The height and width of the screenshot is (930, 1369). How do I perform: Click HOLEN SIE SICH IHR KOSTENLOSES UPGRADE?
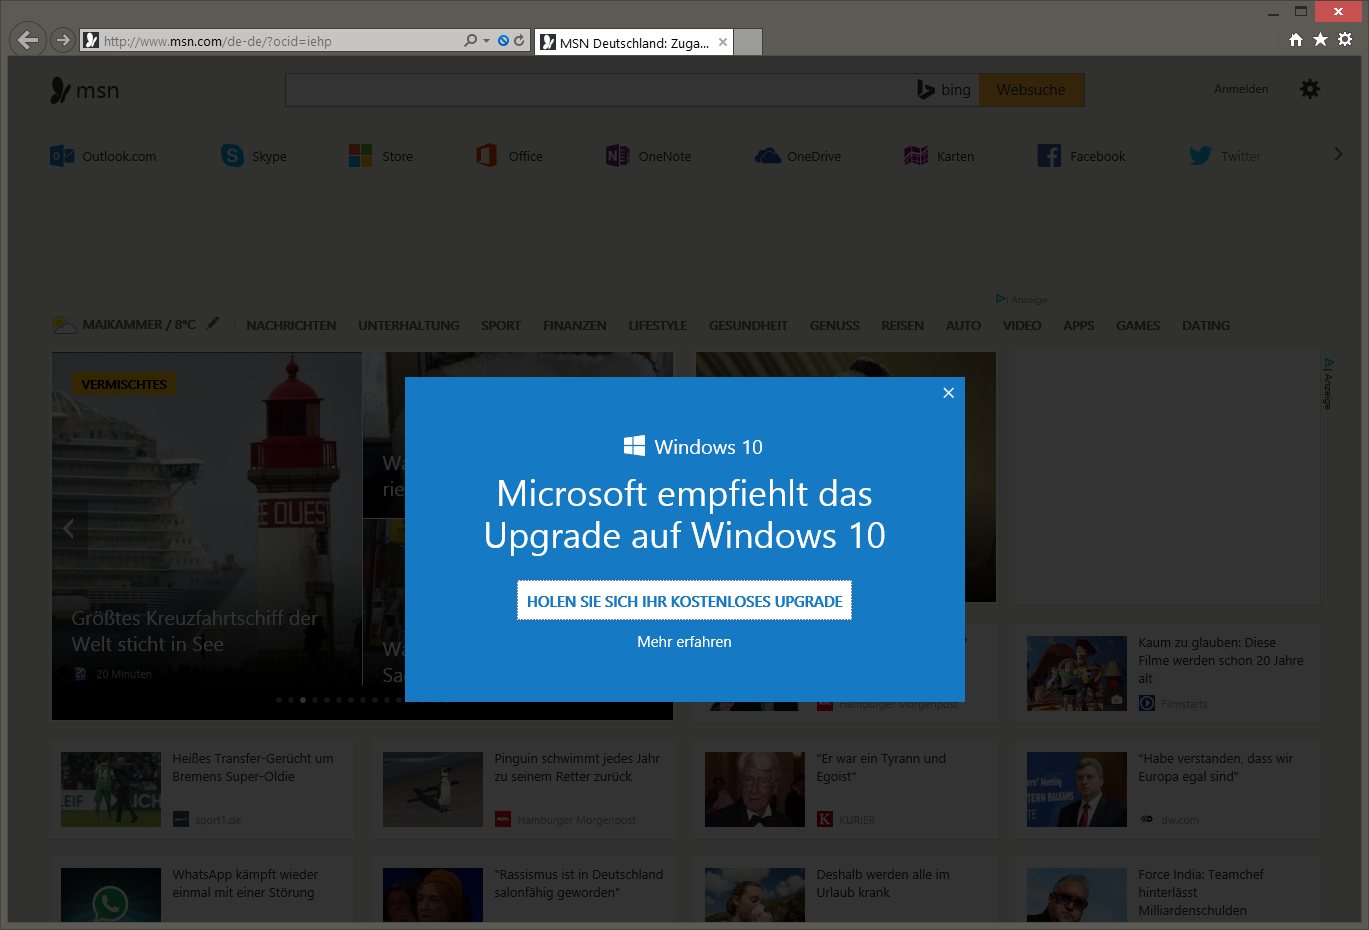pyautogui.click(x=684, y=600)
